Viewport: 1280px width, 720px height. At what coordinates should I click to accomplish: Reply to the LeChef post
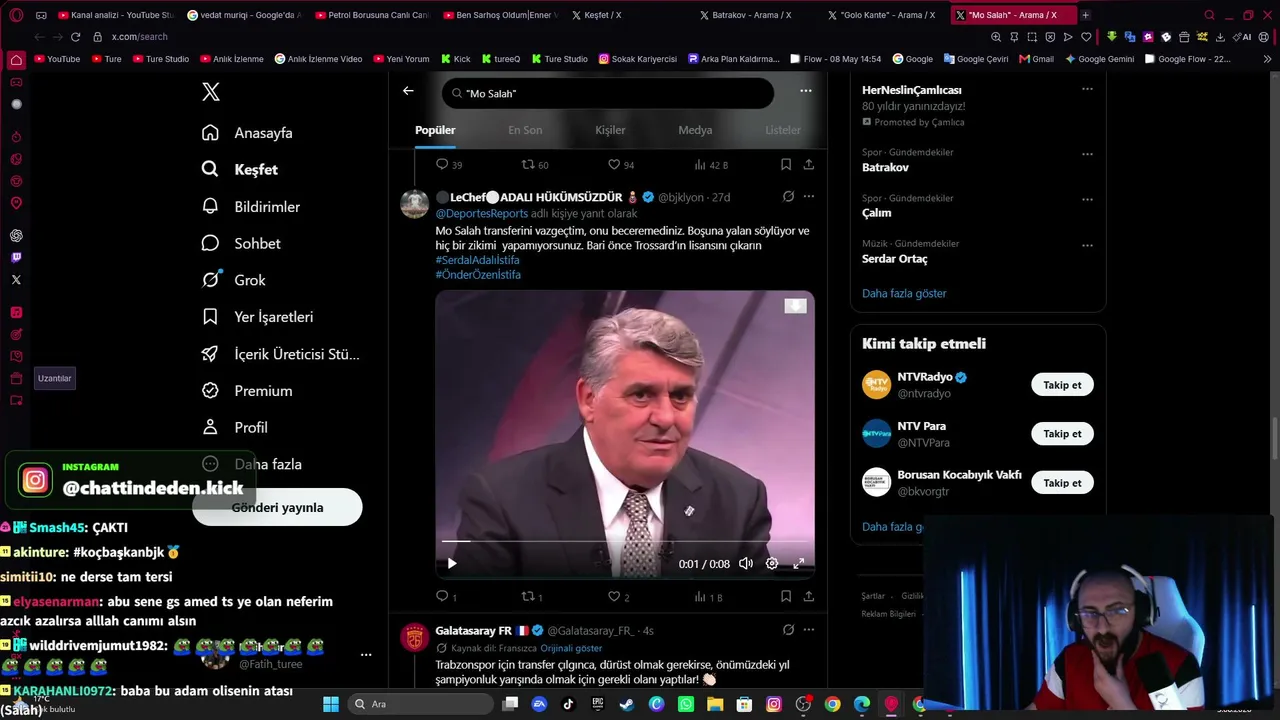(x=443, y=597)
